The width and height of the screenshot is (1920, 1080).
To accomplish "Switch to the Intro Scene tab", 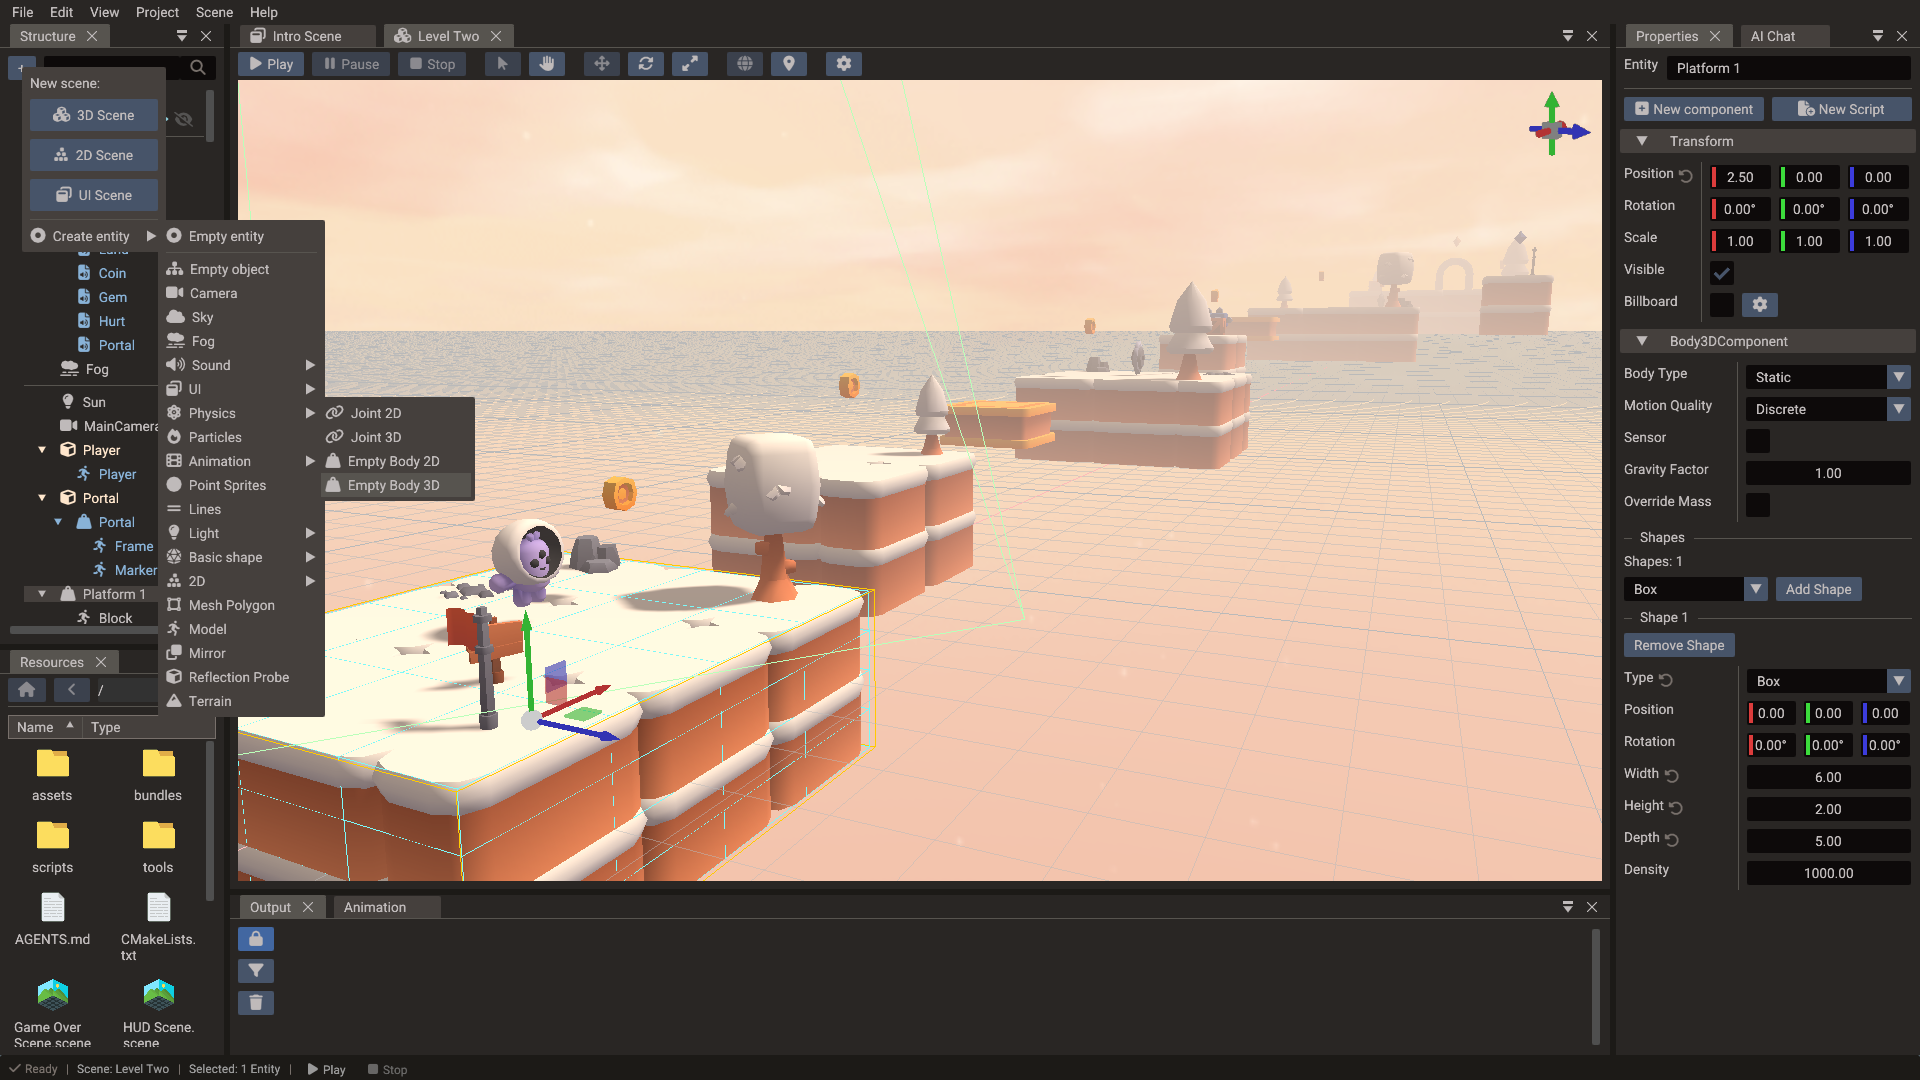I will [x=307, y=36].
